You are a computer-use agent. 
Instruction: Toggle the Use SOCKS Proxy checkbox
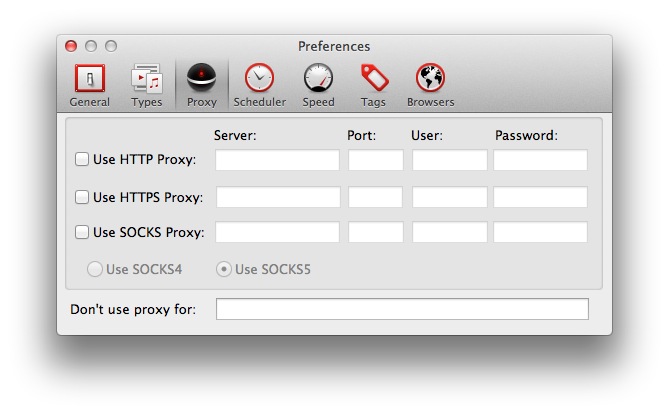[x=82, y=232]
